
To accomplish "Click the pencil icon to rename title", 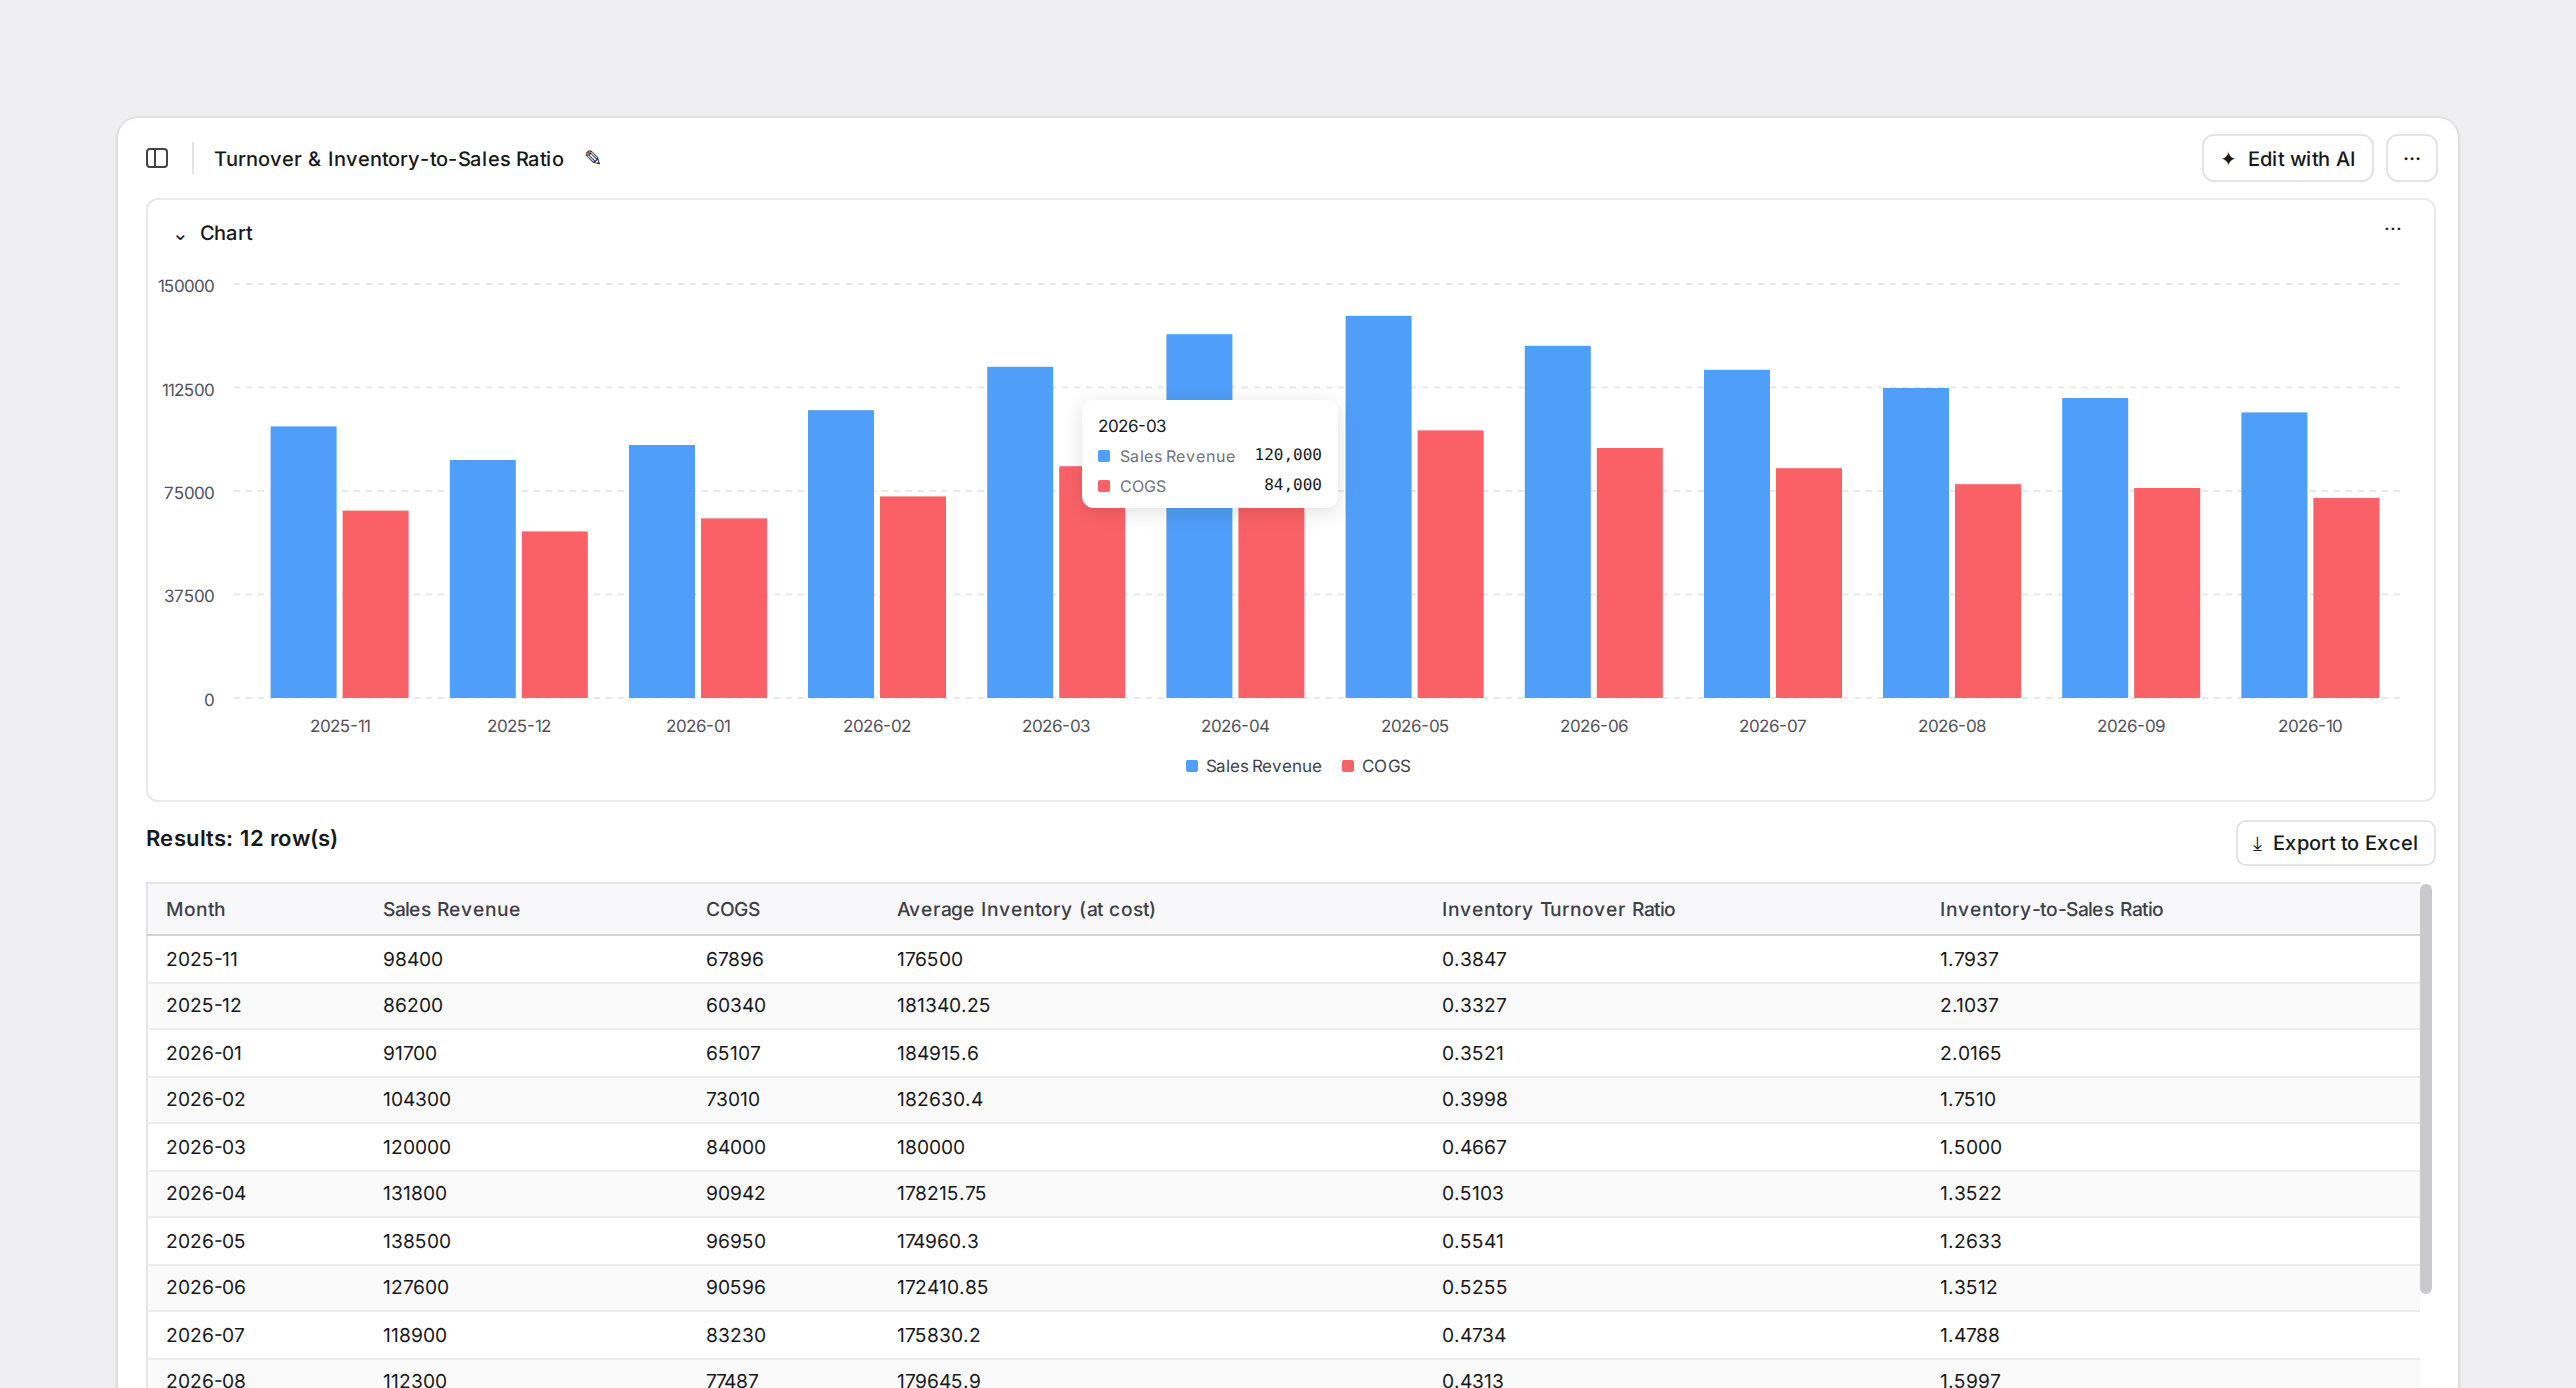I will click(593, 158).
